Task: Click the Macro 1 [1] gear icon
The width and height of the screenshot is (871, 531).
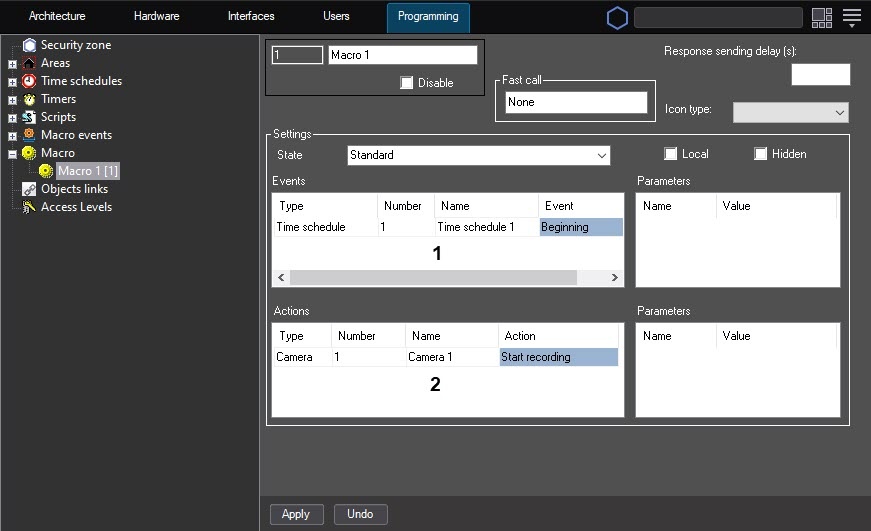Action: coord(46,171)
